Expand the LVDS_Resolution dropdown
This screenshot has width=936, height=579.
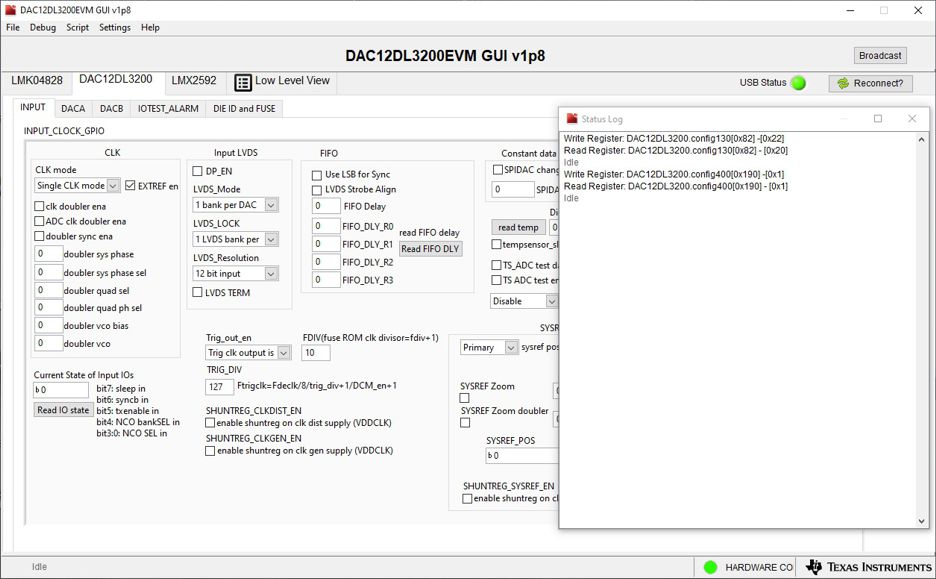[x=271, y=274]
